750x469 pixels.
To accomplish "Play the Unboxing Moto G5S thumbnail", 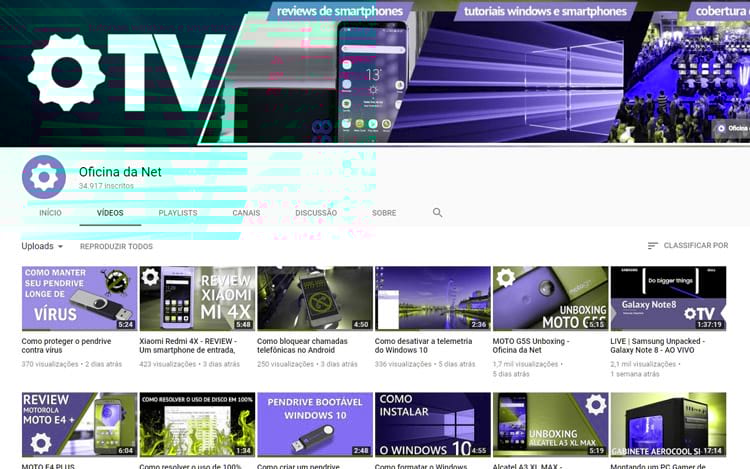I will [x=551, y=298].
